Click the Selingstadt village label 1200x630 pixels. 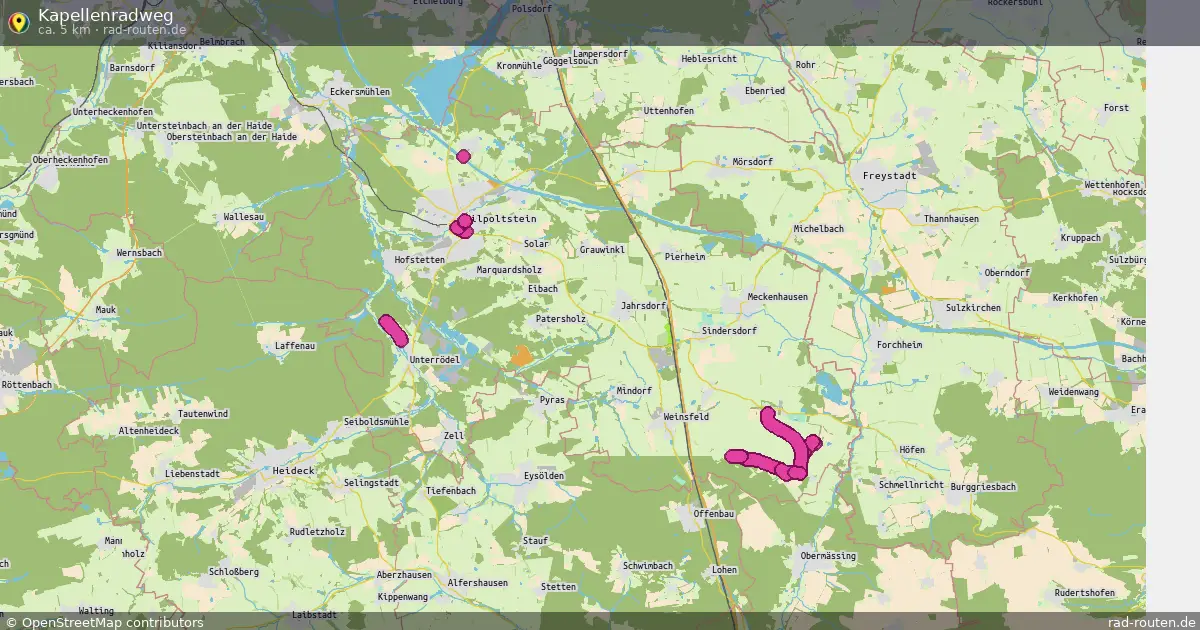[371, 482]
